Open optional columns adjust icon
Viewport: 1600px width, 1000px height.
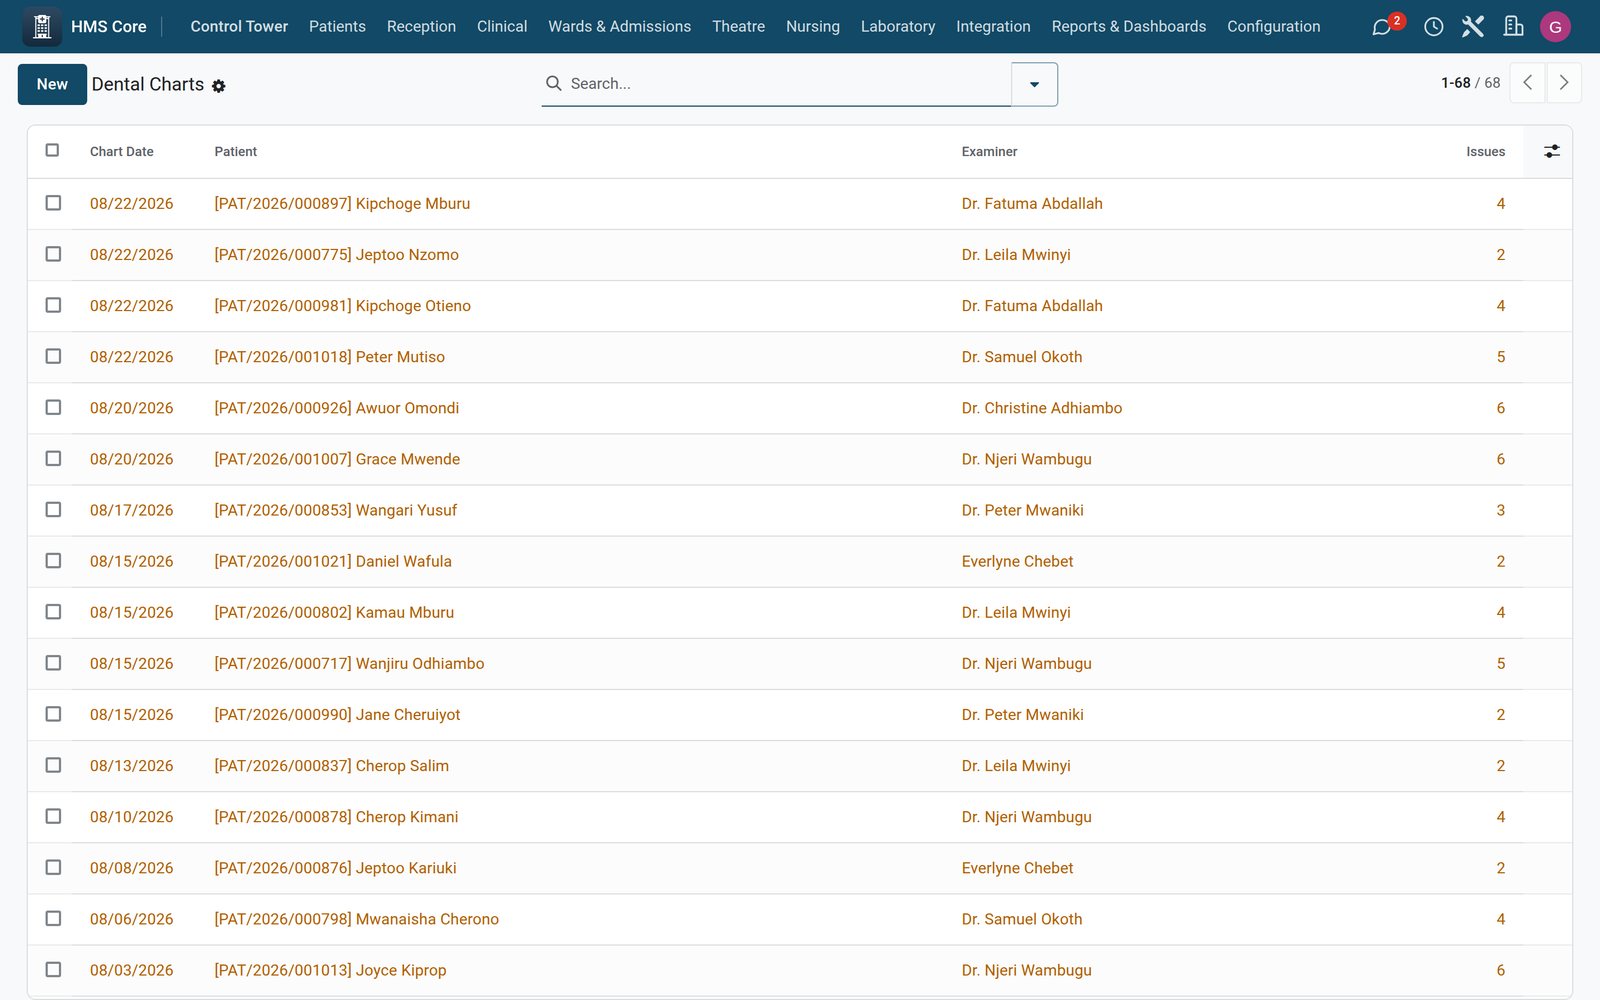point(1551,151)
